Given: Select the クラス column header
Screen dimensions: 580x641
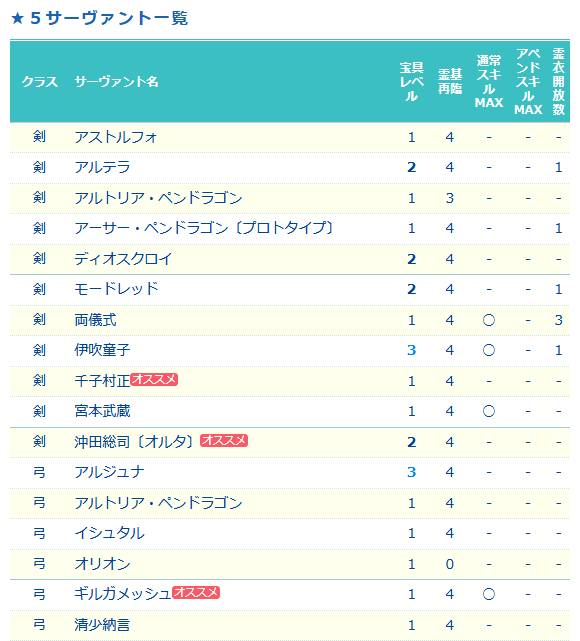Looking at the screenshot, I should point(39,81).
